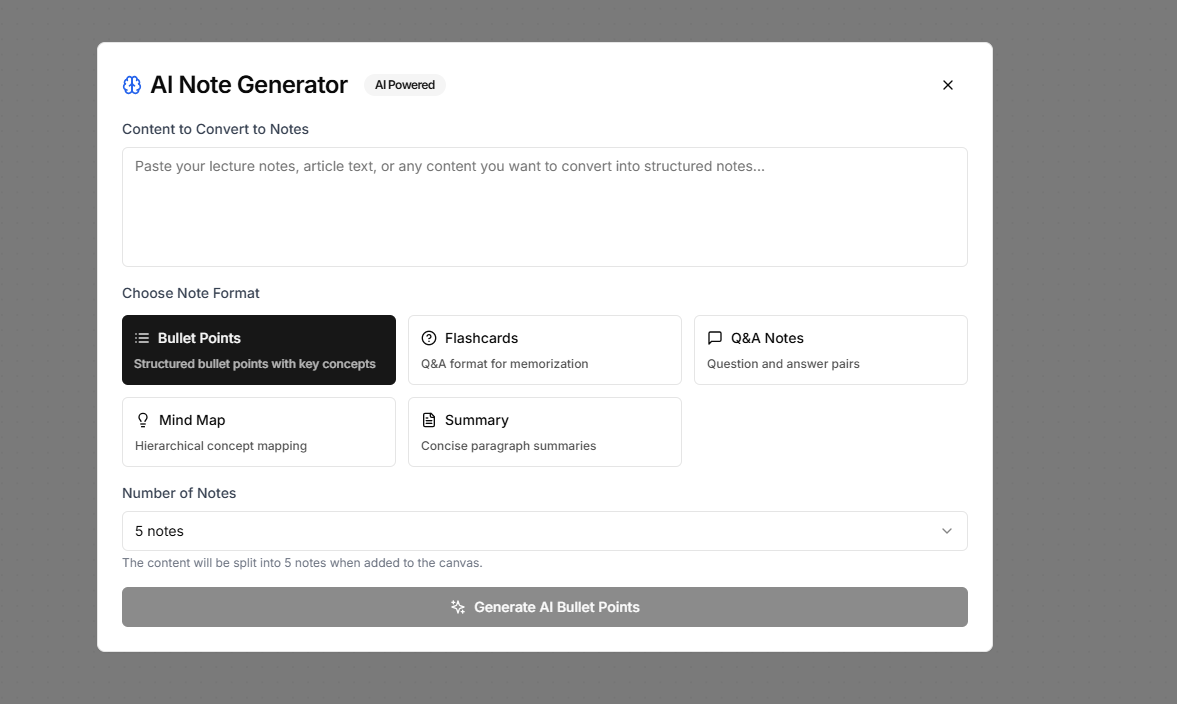The image size is (1177, 704).
Task: Click the Mind Map lightbulb icon
Action: (143, 420)
